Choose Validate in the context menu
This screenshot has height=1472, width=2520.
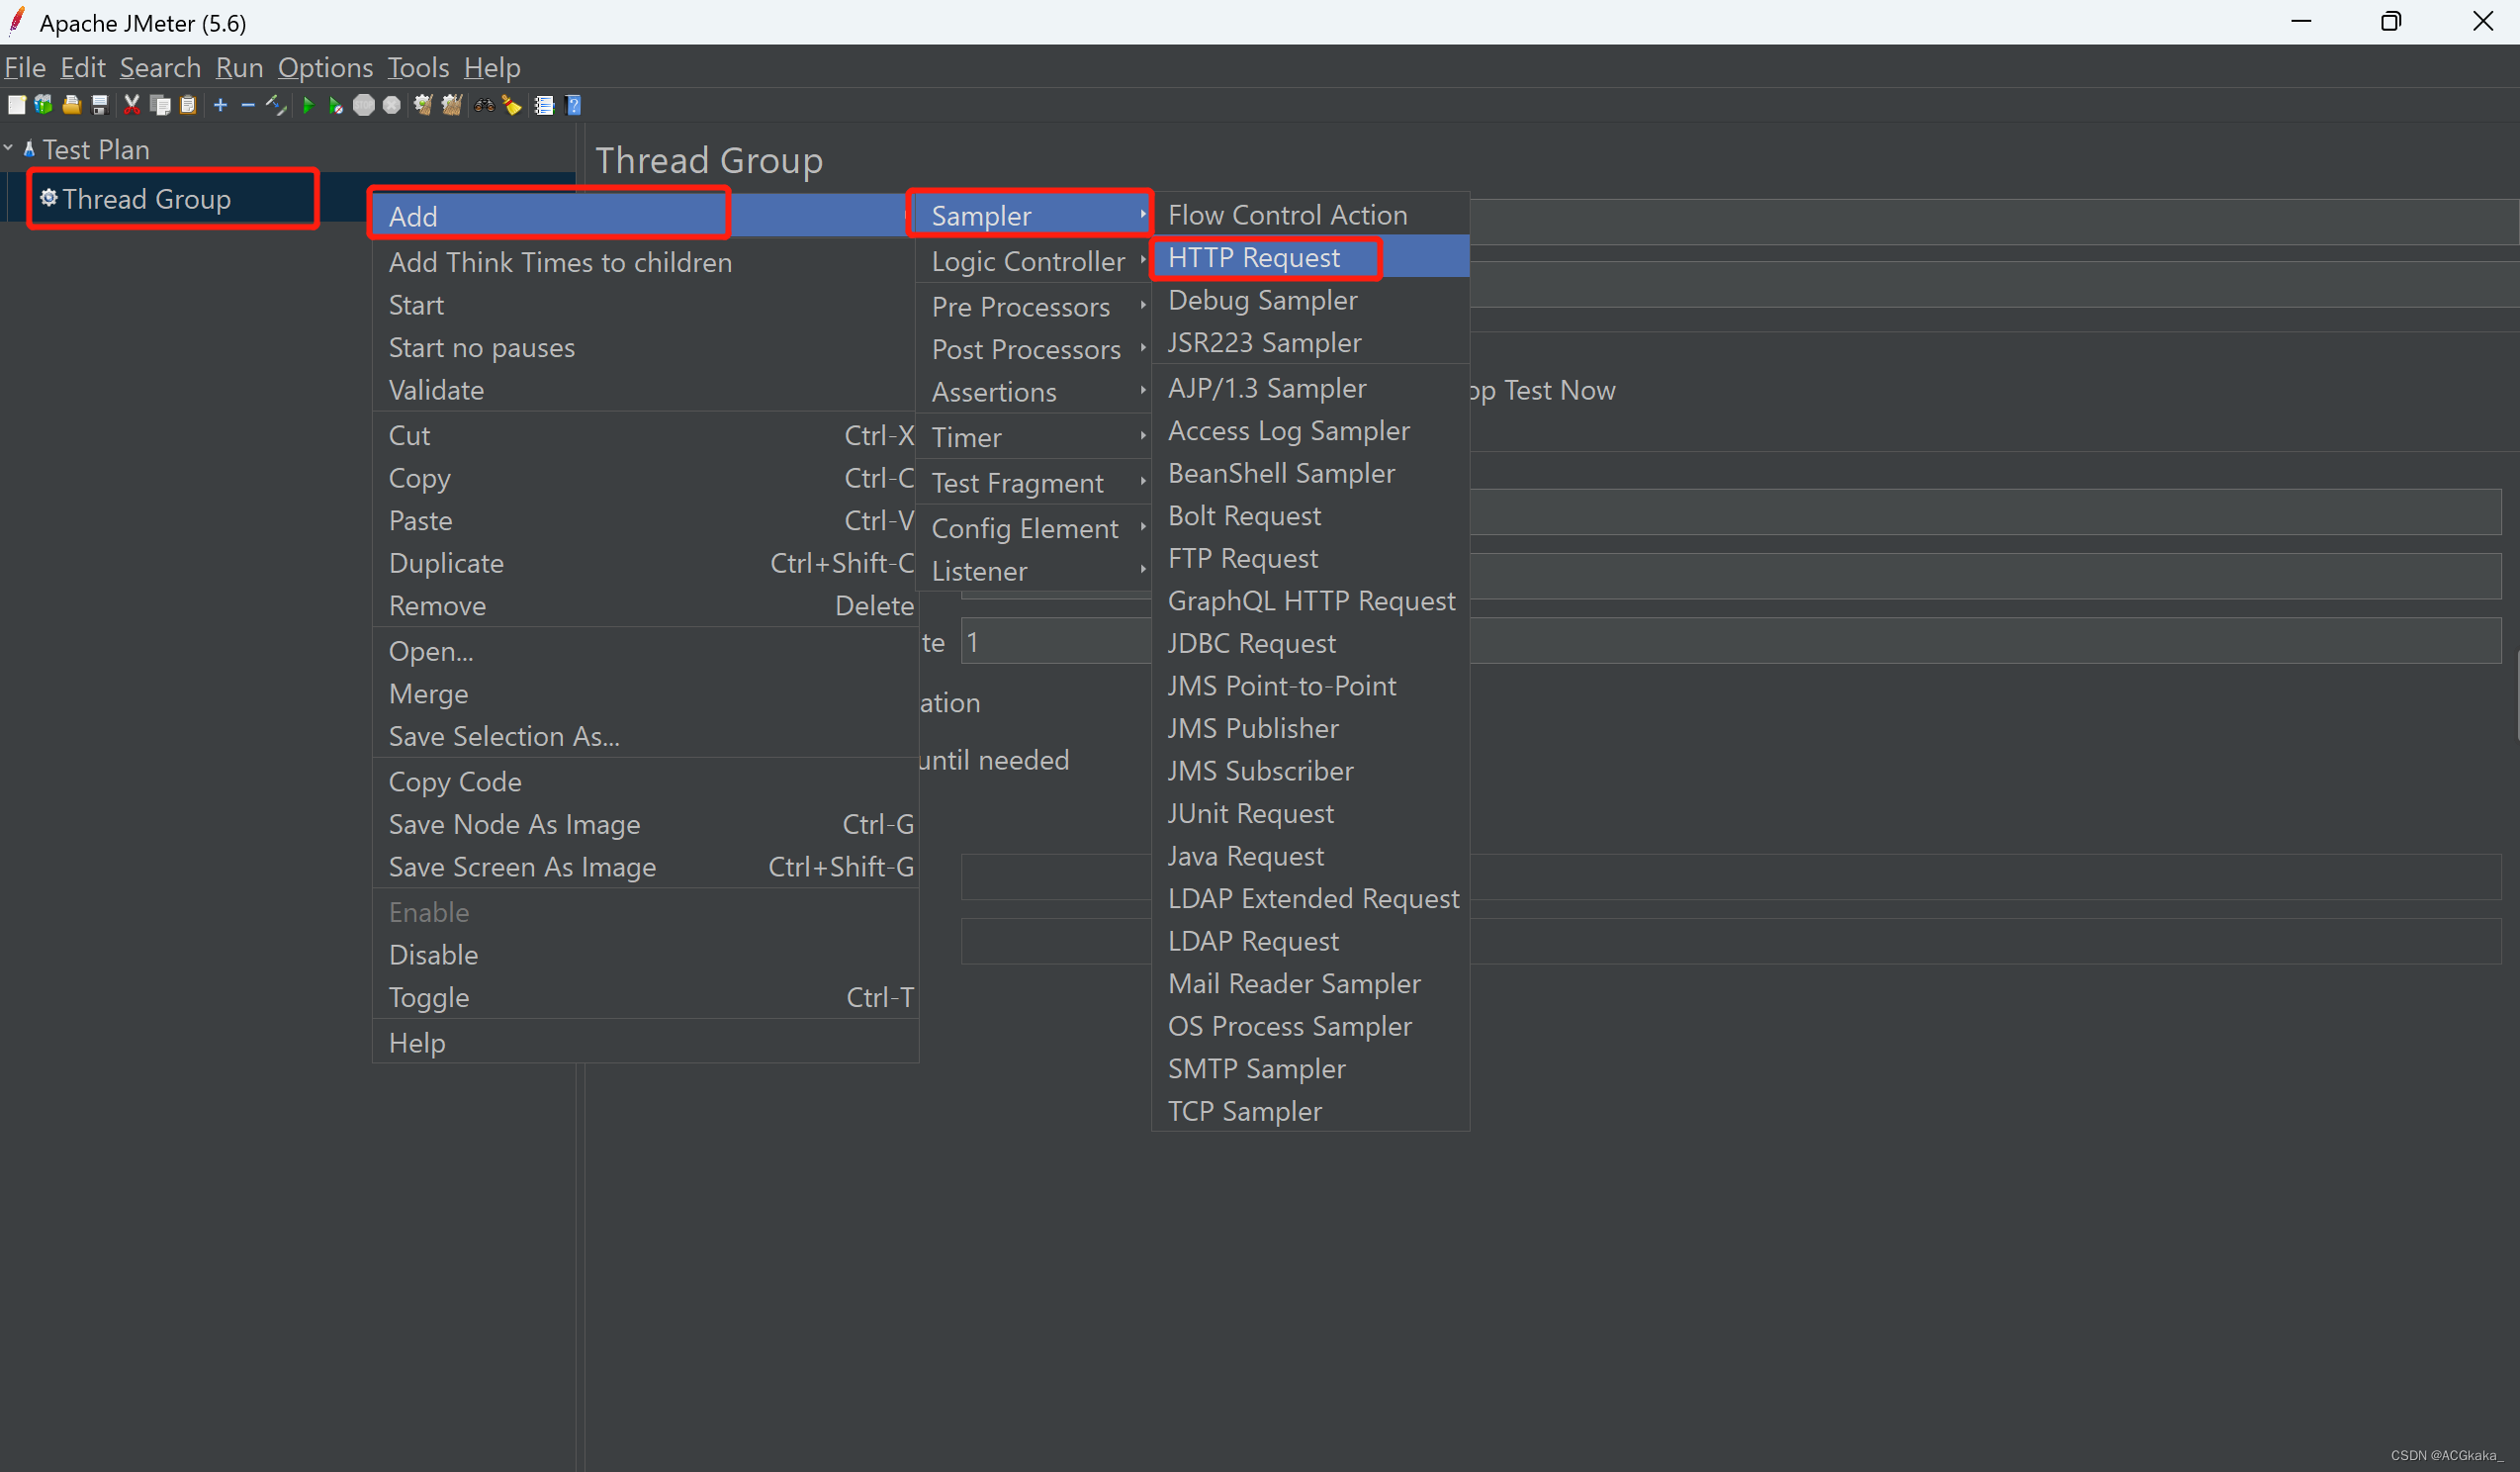(x=644, y=390)
